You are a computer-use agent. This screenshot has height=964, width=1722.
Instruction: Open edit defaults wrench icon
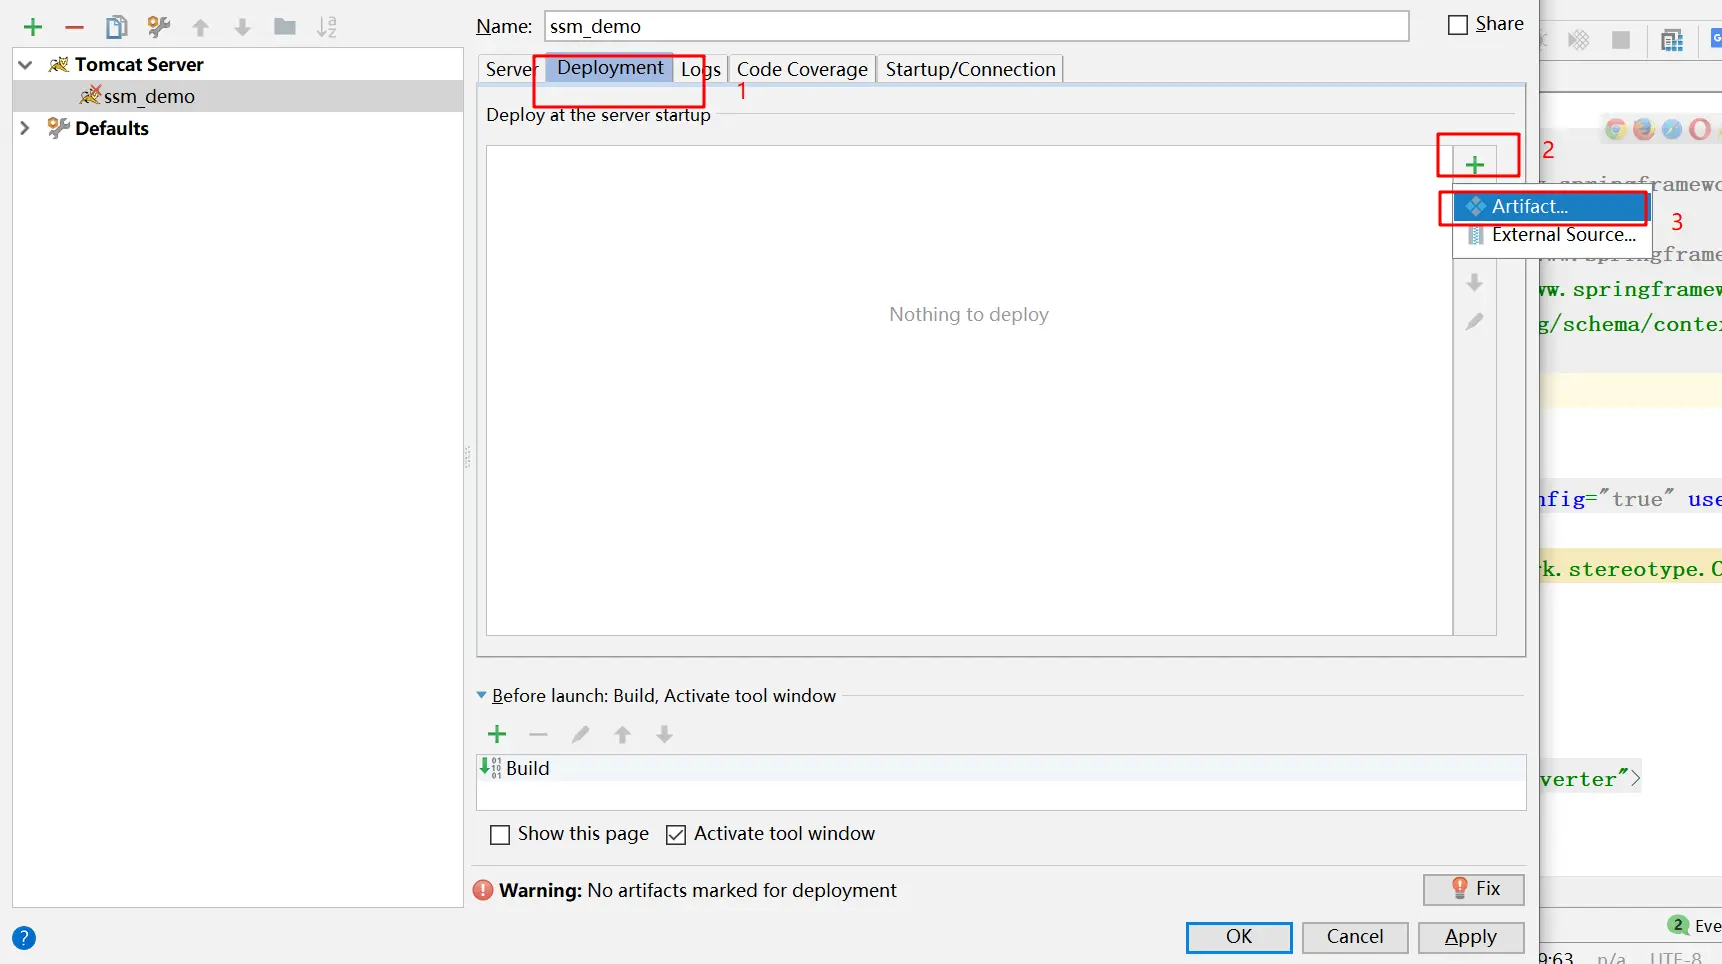tap(158, 27)
